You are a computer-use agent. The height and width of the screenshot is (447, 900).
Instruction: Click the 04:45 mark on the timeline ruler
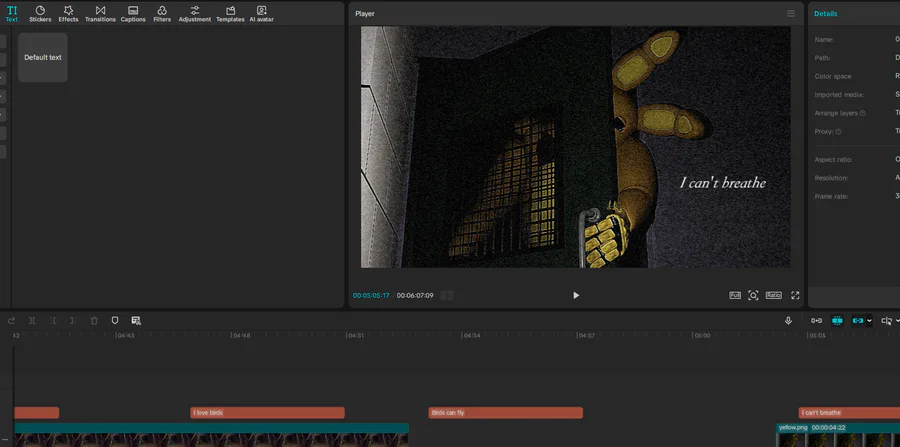(126, 335)
